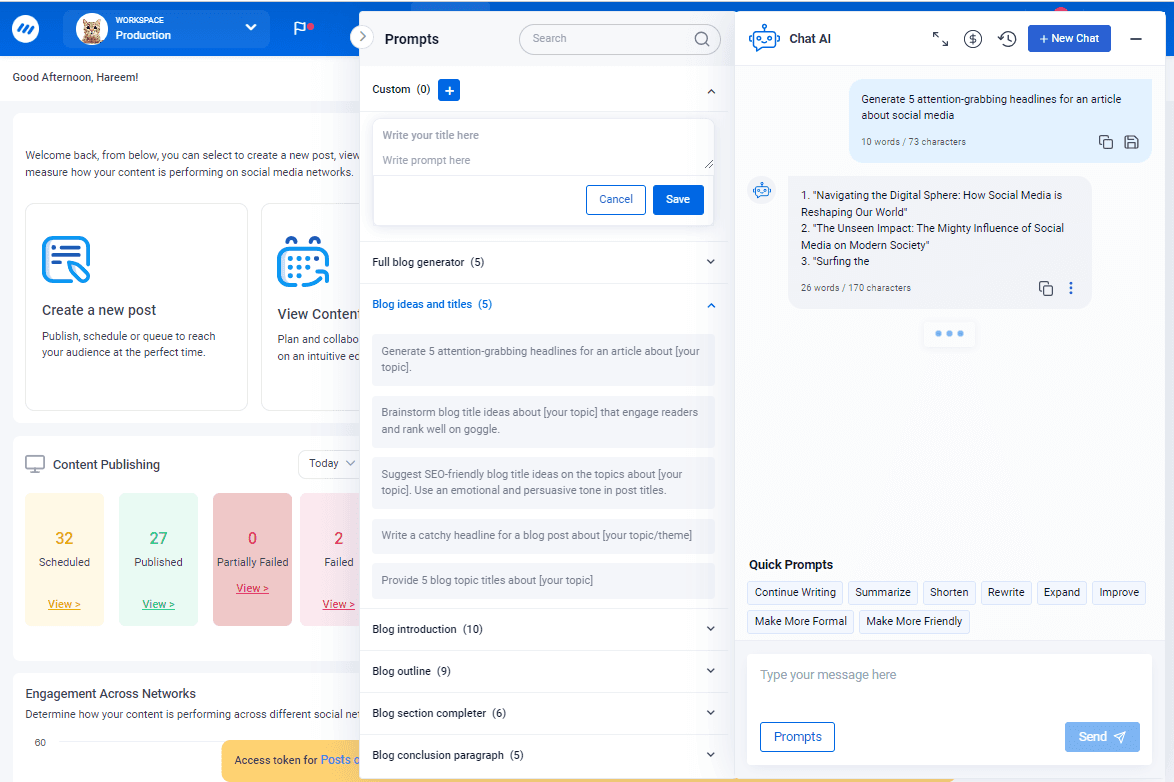
Task: Collapse the Blog ideas and titles section
Action: tap(711, 305)
